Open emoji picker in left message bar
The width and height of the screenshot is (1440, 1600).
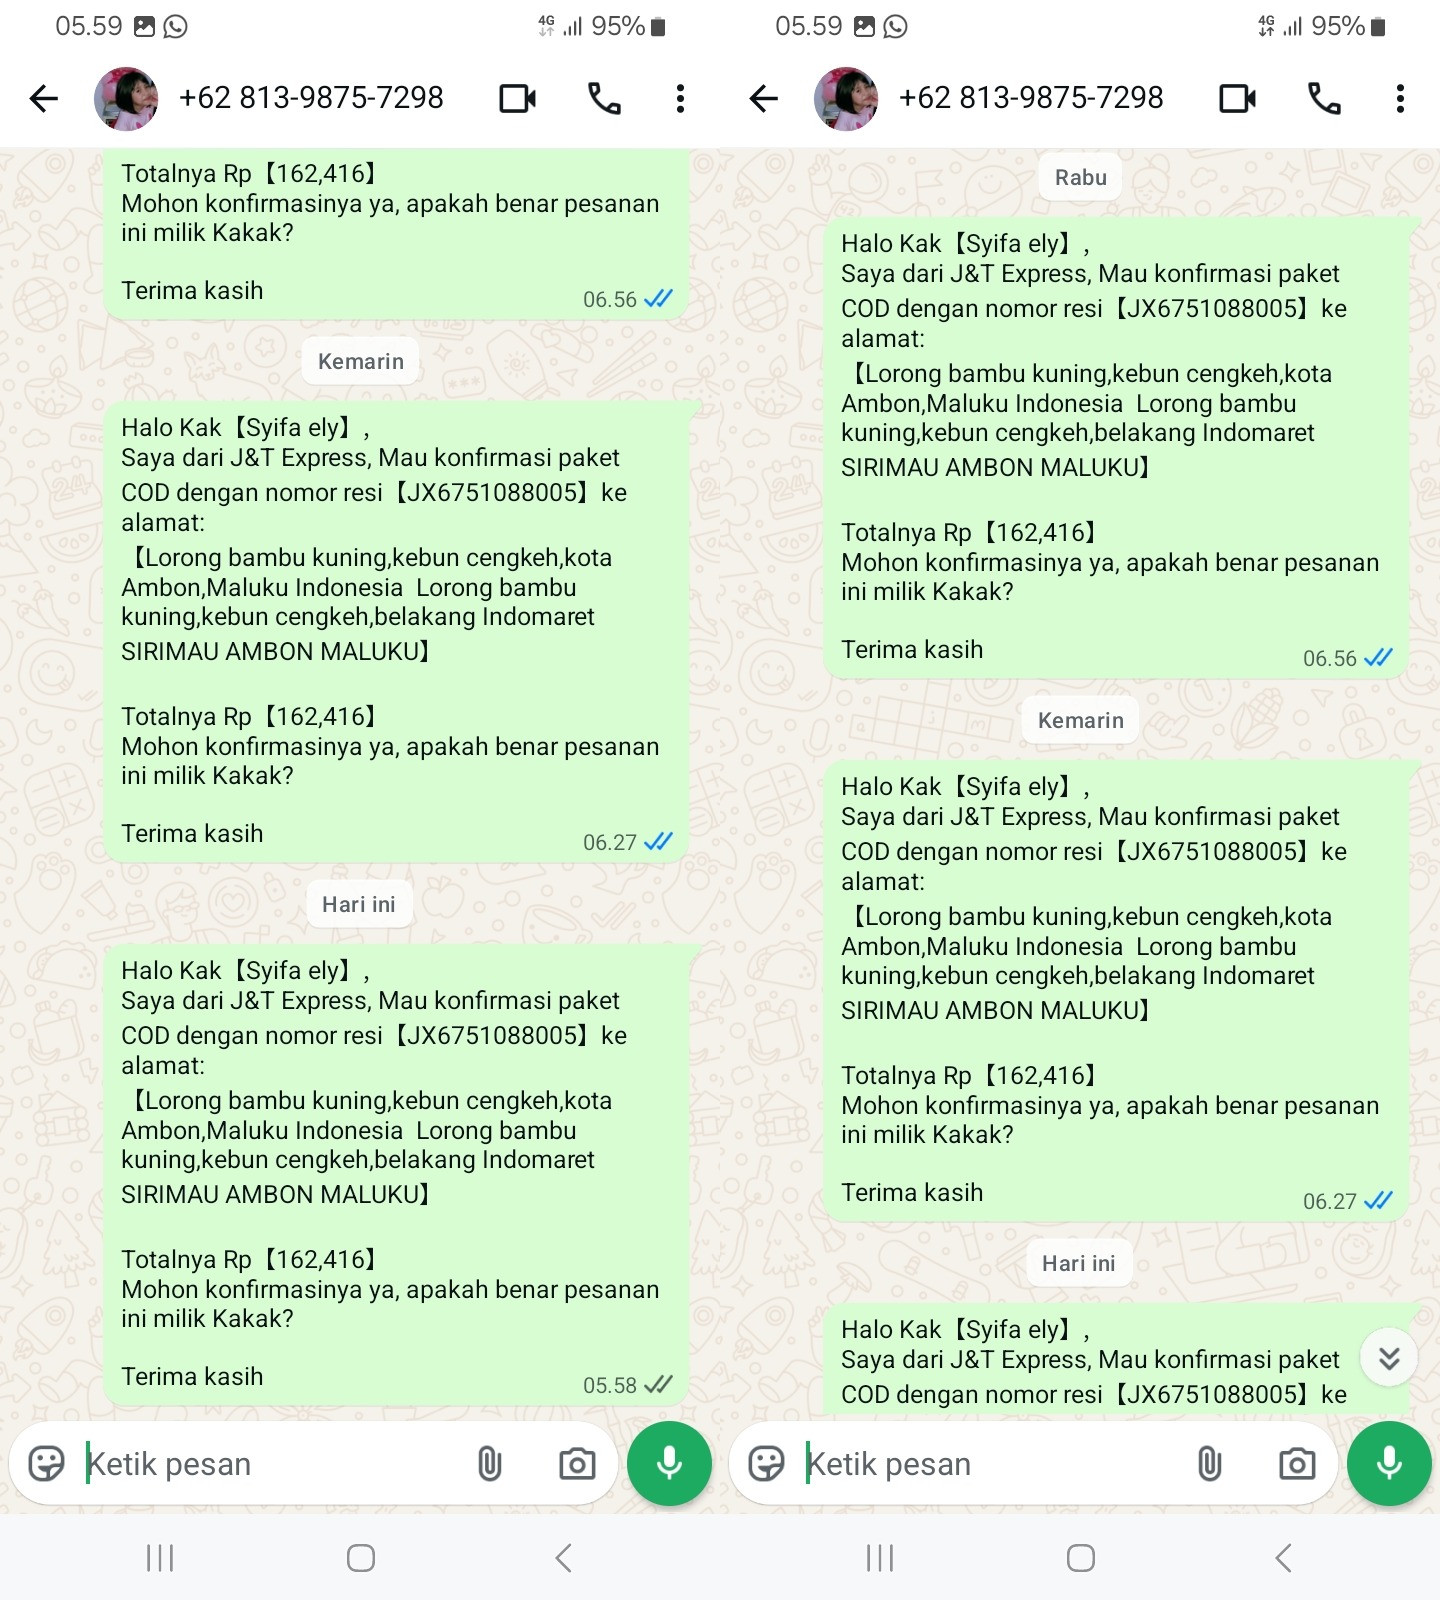[x=46, y=1464]
